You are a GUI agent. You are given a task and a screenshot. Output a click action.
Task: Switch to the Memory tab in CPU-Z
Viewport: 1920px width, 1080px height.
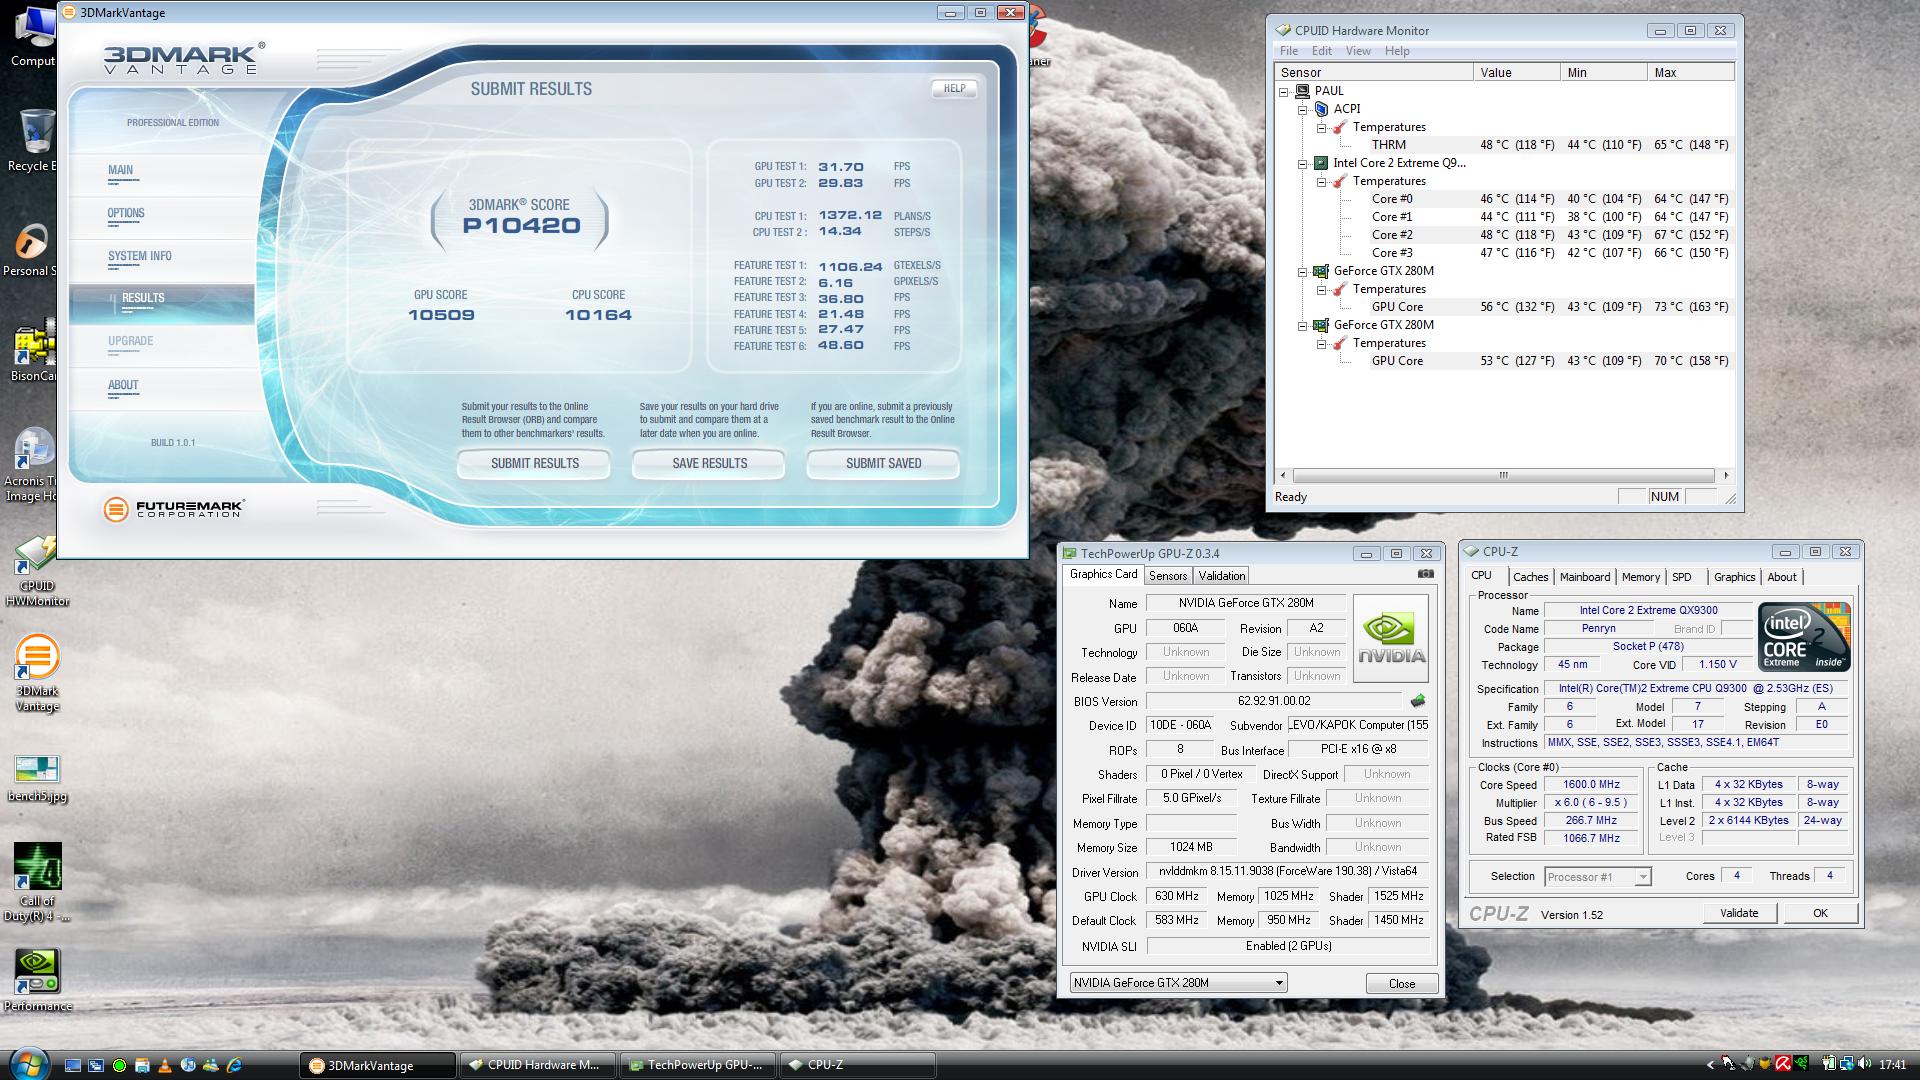[x=1641, y=577]
